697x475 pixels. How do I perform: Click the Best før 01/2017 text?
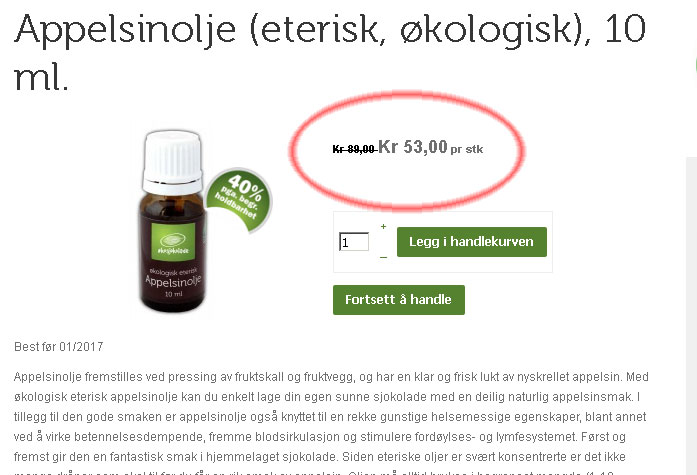point(59,347)
